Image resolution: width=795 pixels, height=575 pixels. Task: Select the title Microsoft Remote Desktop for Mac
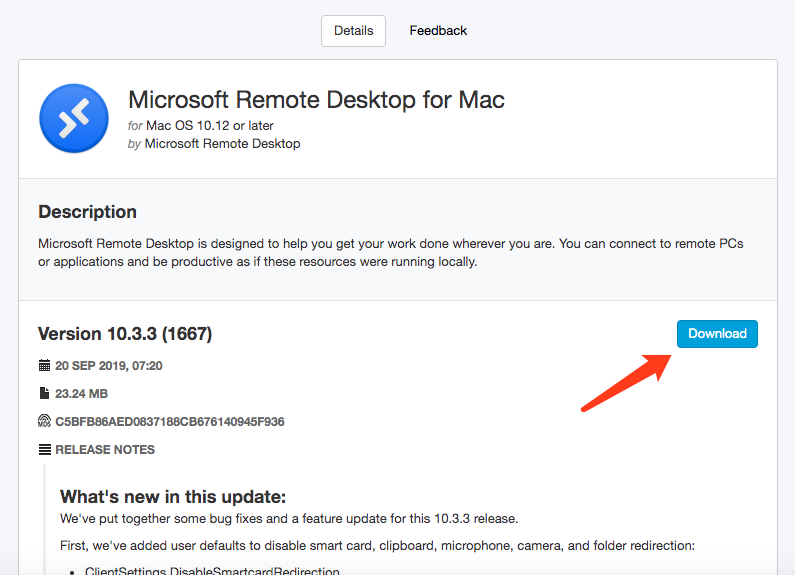316,99
